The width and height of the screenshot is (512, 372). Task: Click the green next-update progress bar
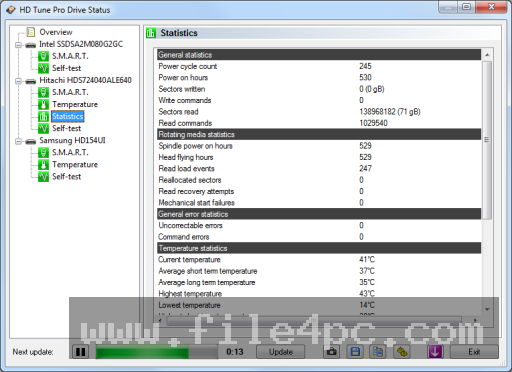click(x=157, y=352)
